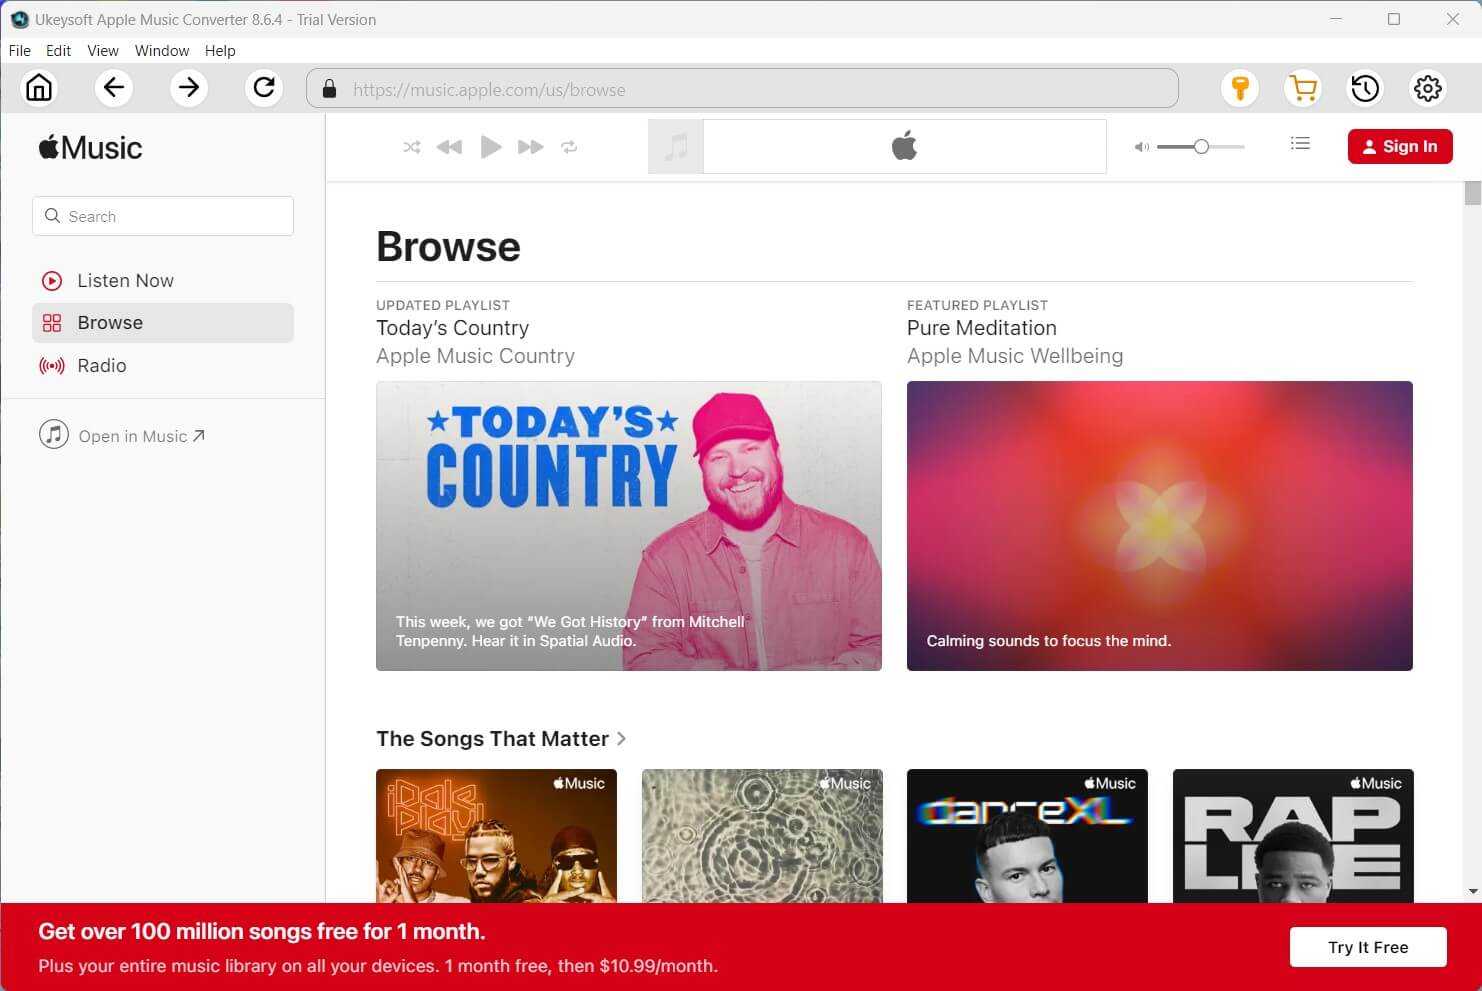Reload the page with refresh icon
The width and height of the screenshot is (1482, 991).
264,88
